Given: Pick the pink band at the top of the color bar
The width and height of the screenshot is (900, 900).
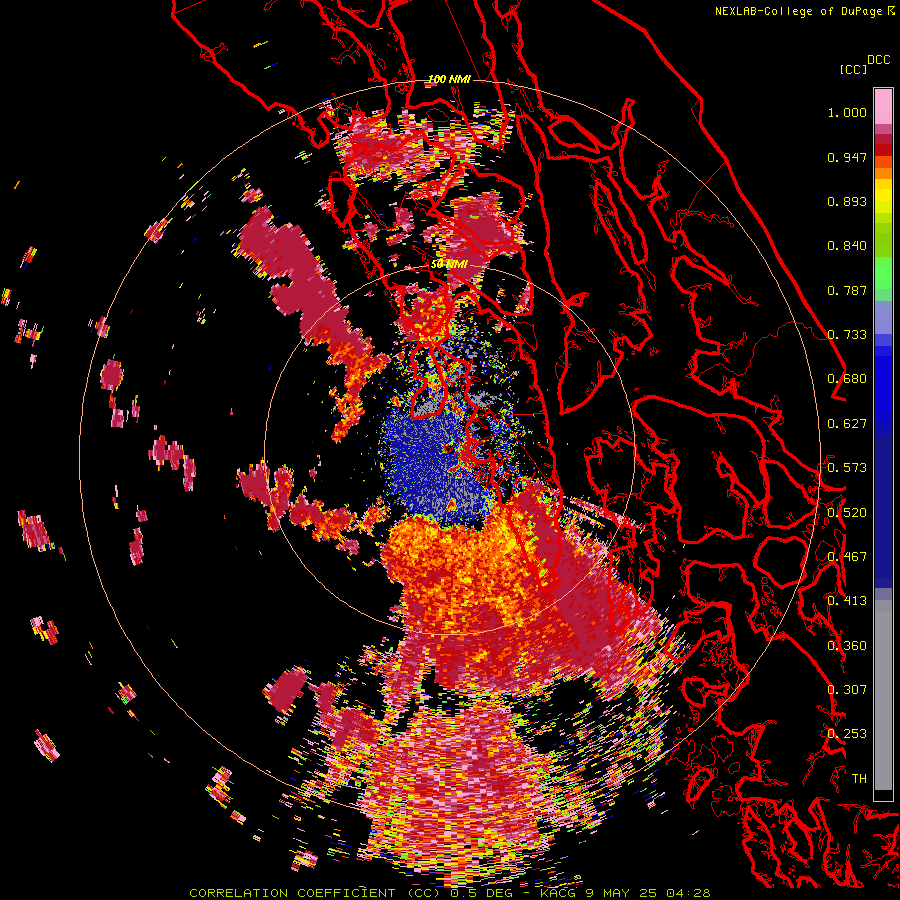Looking at the screenshot, I should [x=883, y=106].
